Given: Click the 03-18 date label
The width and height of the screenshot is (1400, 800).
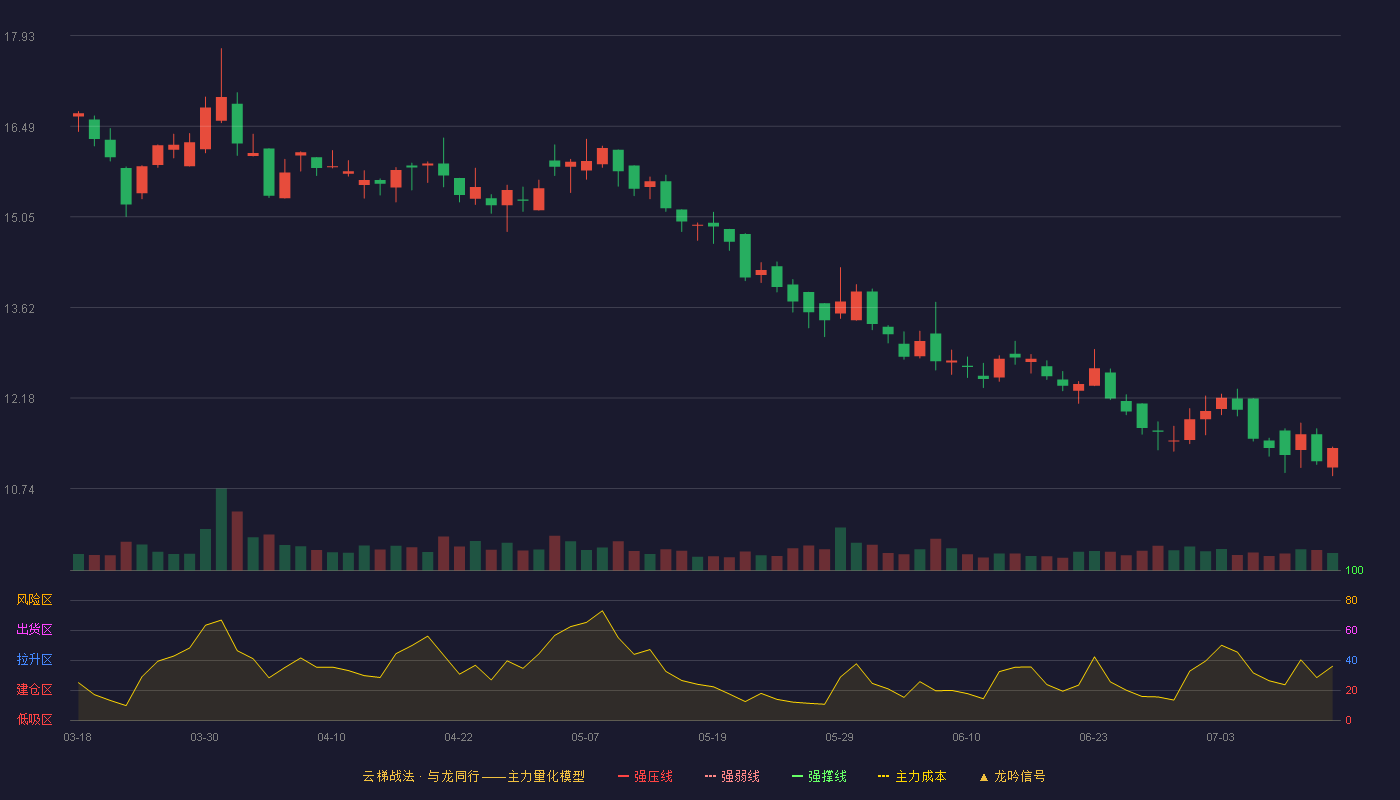Looking at the screenshot, I should click(x=77, y=737).
